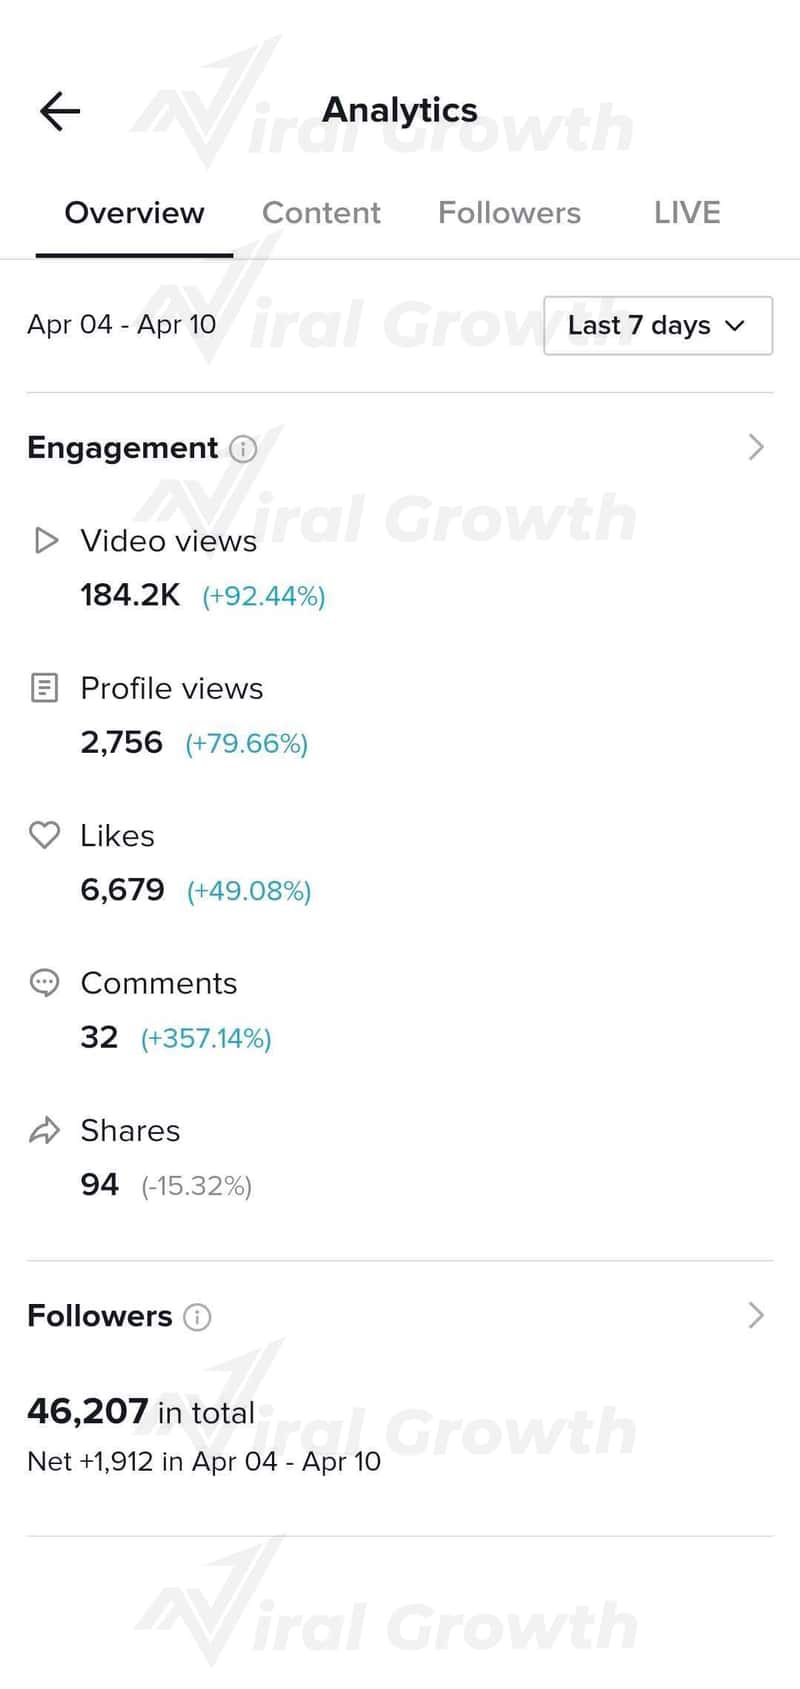Click the back arrow to leave Analytics

click(58, 110)
